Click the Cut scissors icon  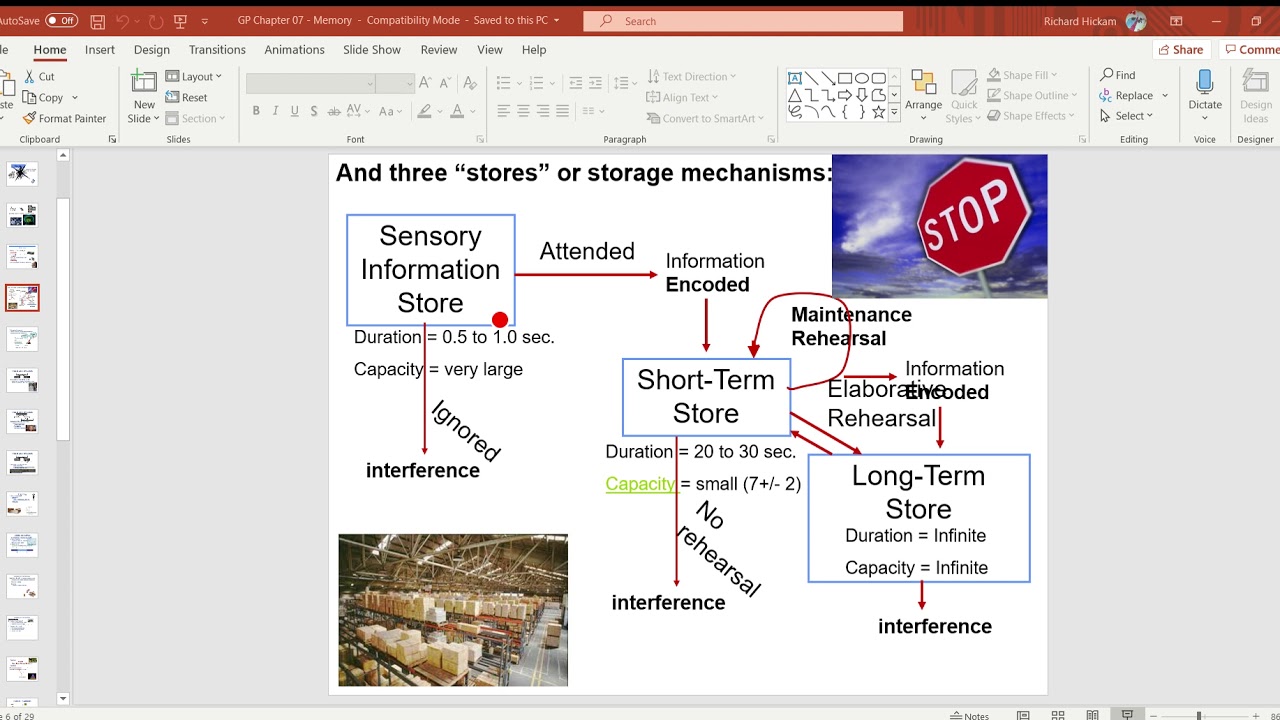(x=30, y=76)
